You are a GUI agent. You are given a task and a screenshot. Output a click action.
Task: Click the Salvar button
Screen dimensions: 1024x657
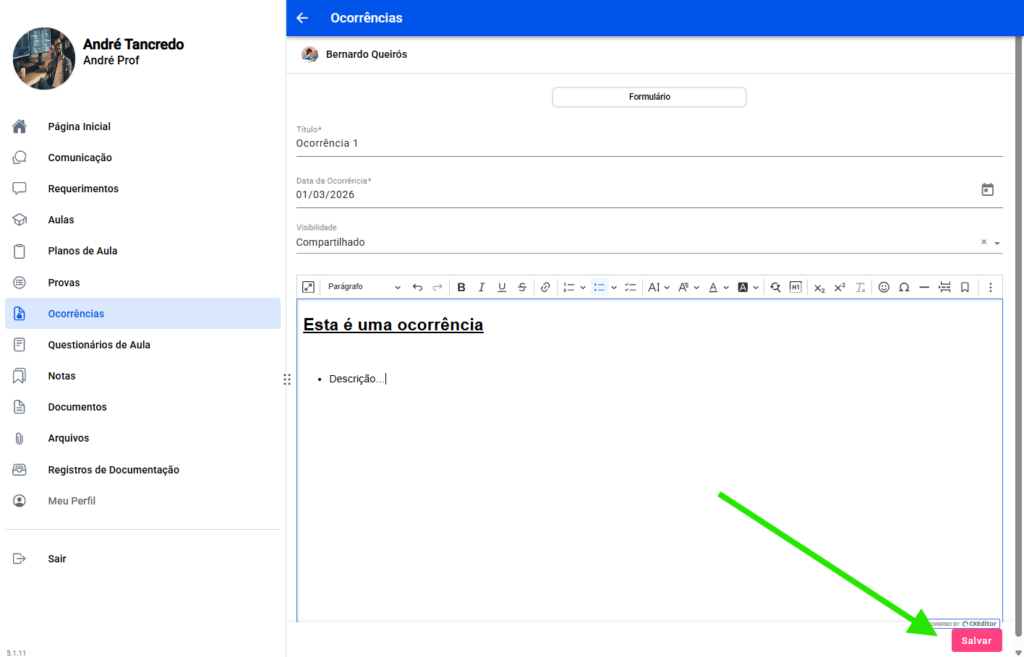[x=976, y=641]
